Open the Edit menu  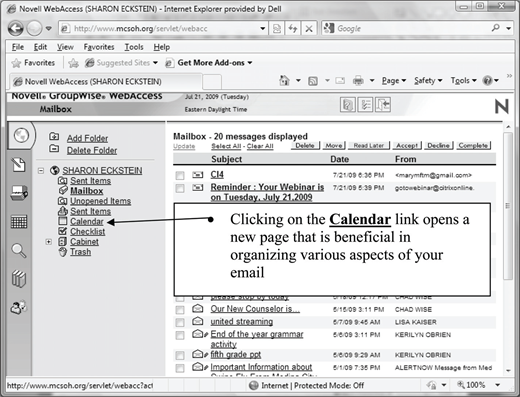pos(40,47)
